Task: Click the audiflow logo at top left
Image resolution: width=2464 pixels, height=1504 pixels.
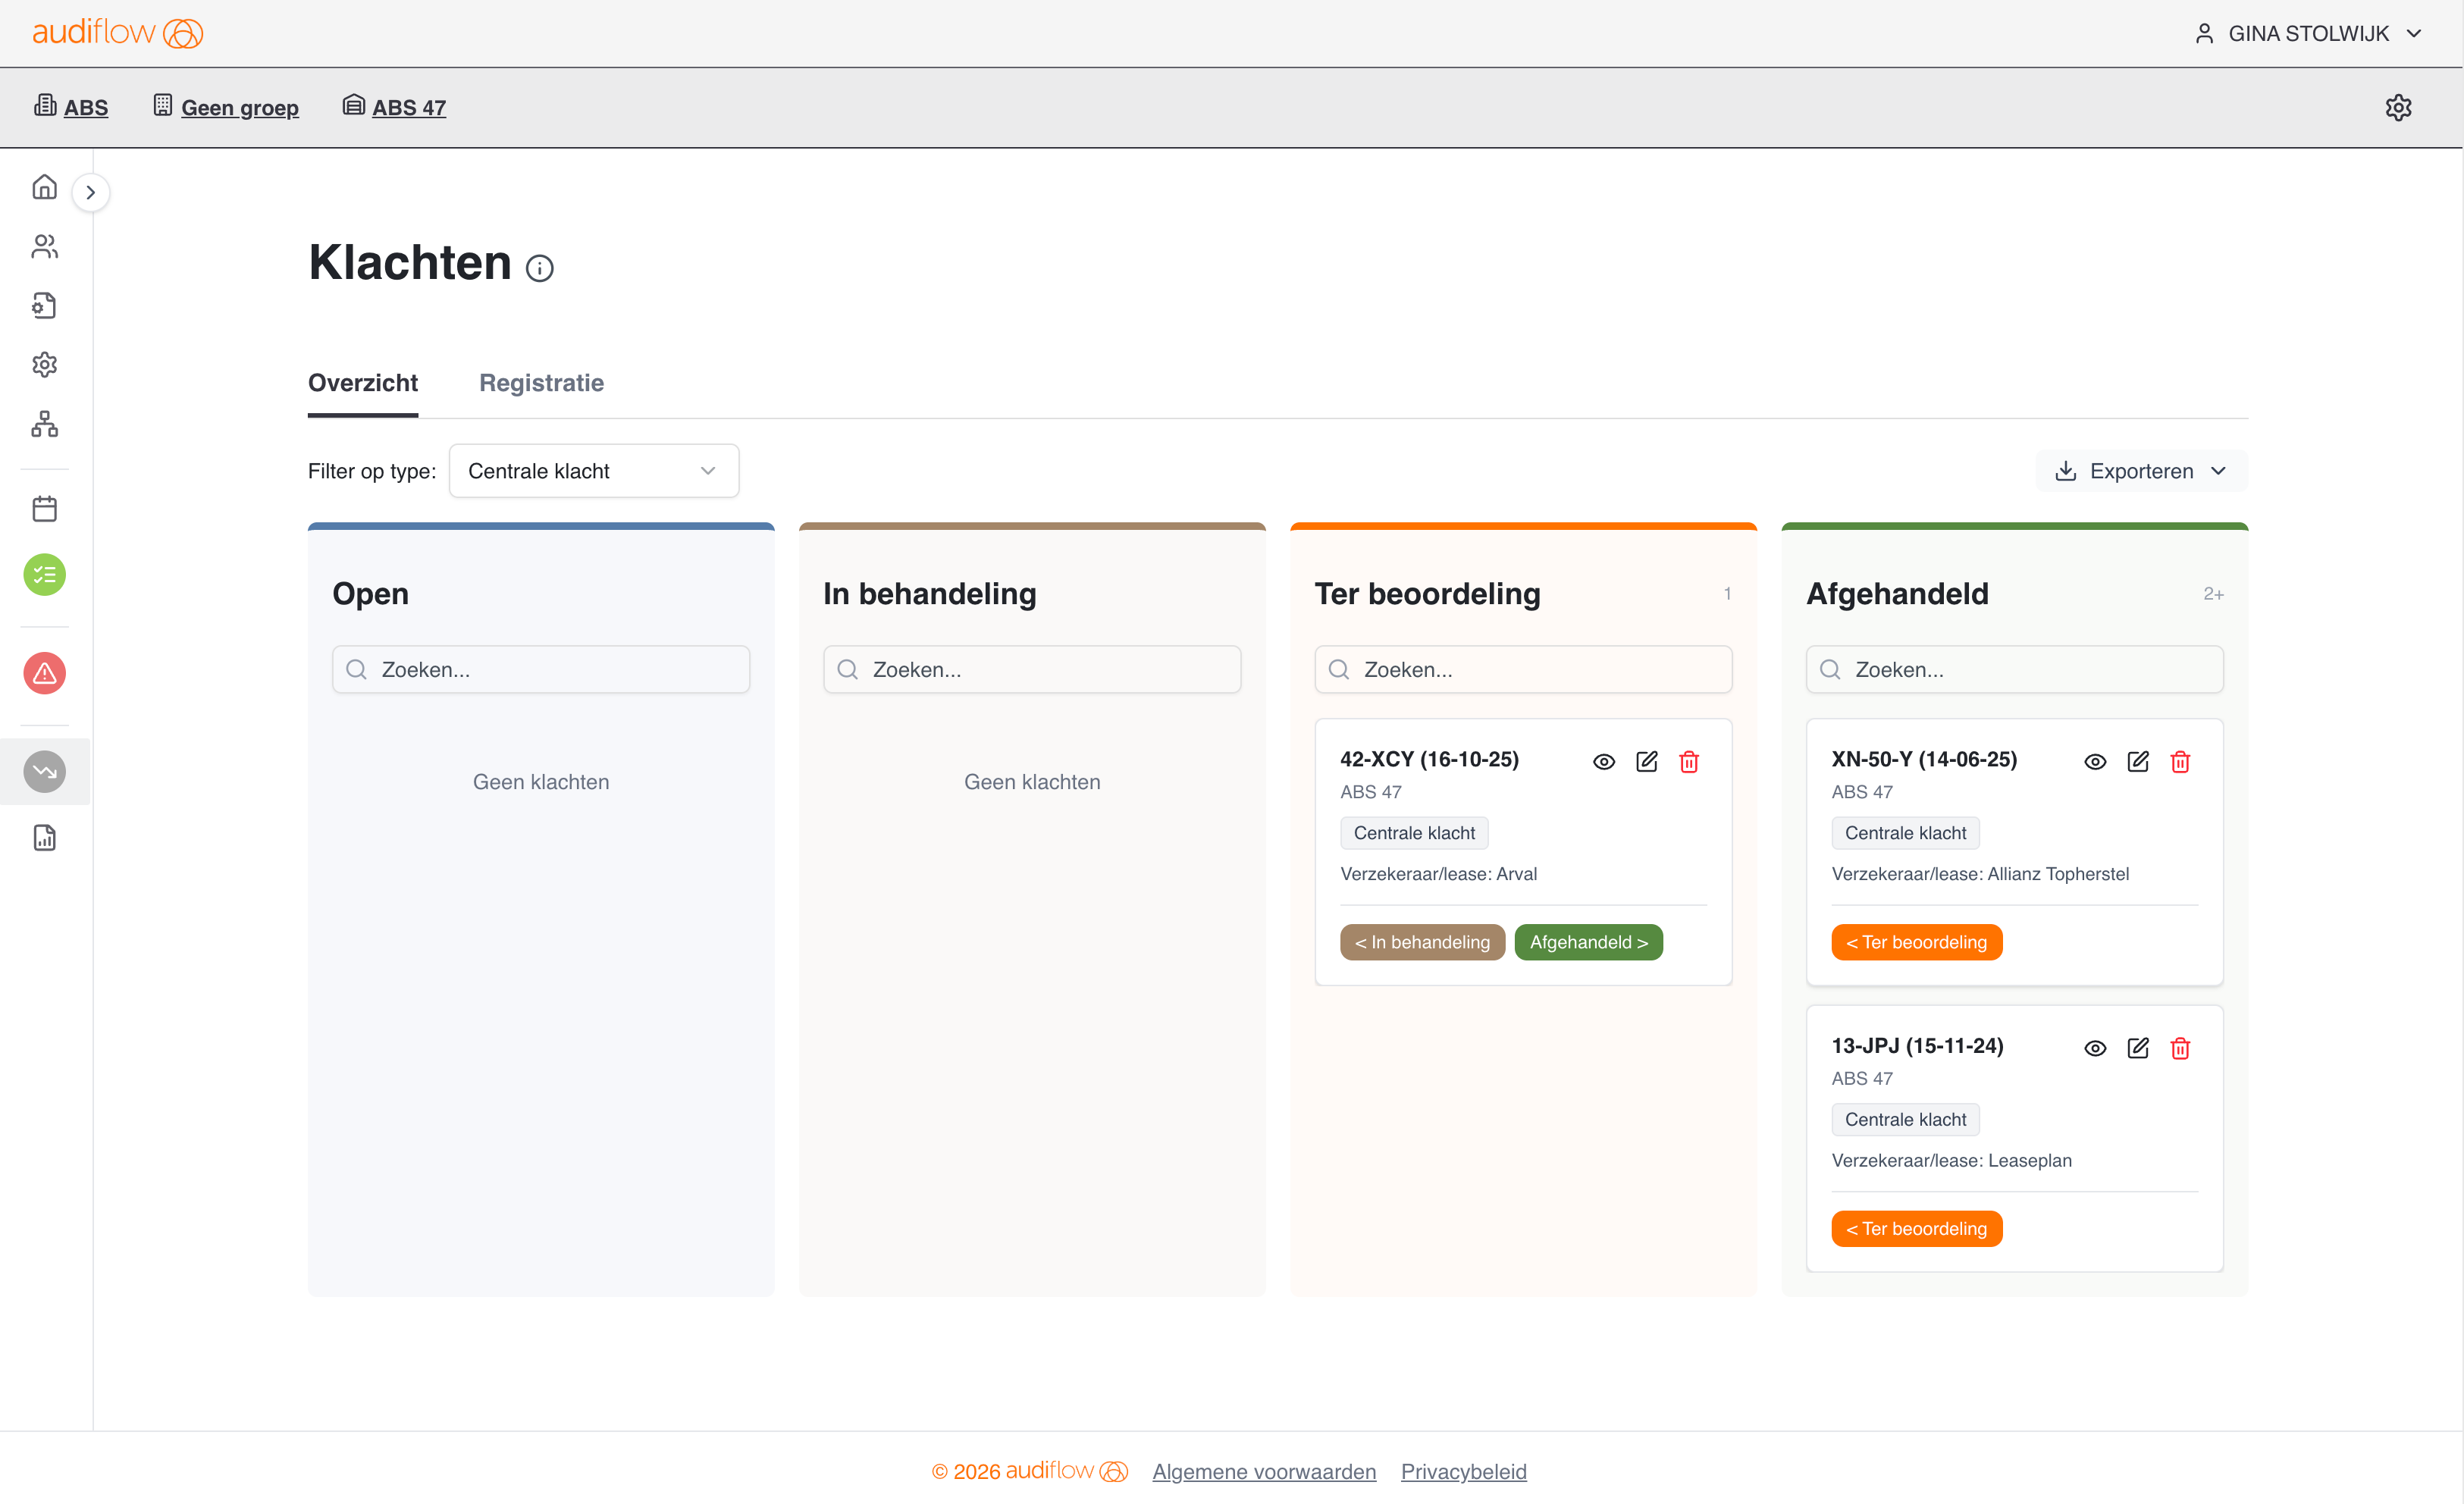Action: (x=117, y=32)
